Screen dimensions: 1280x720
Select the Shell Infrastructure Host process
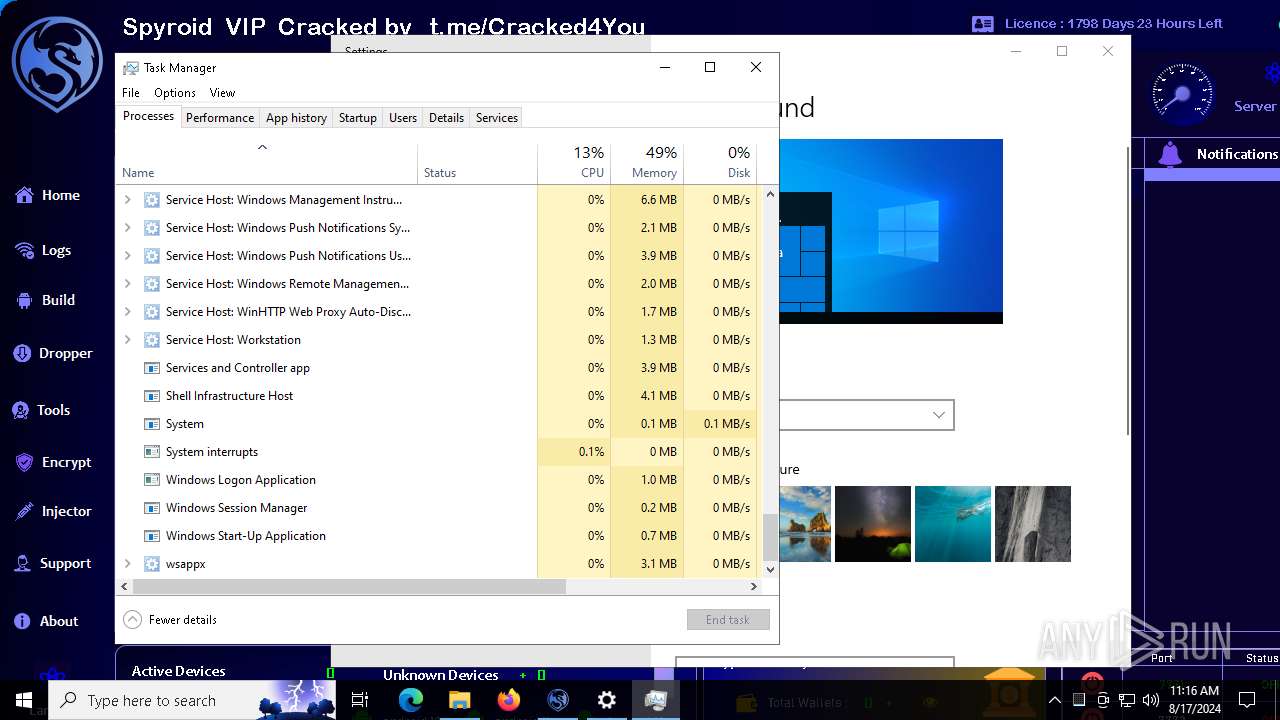click(x=438, y=396)
